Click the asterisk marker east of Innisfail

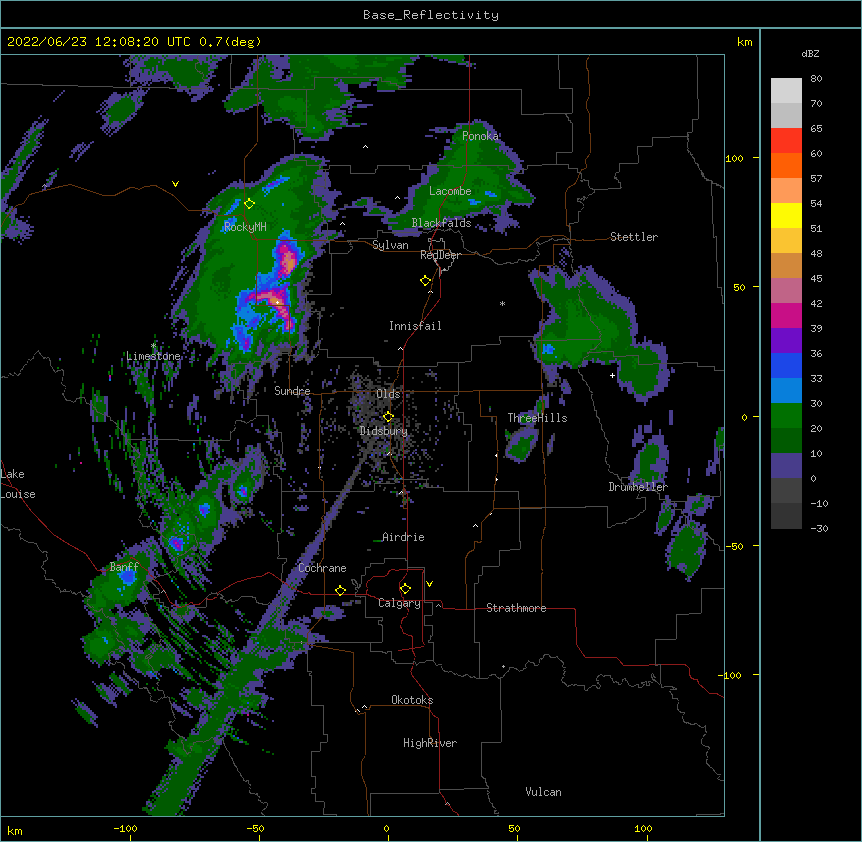(x=502, y=304)
